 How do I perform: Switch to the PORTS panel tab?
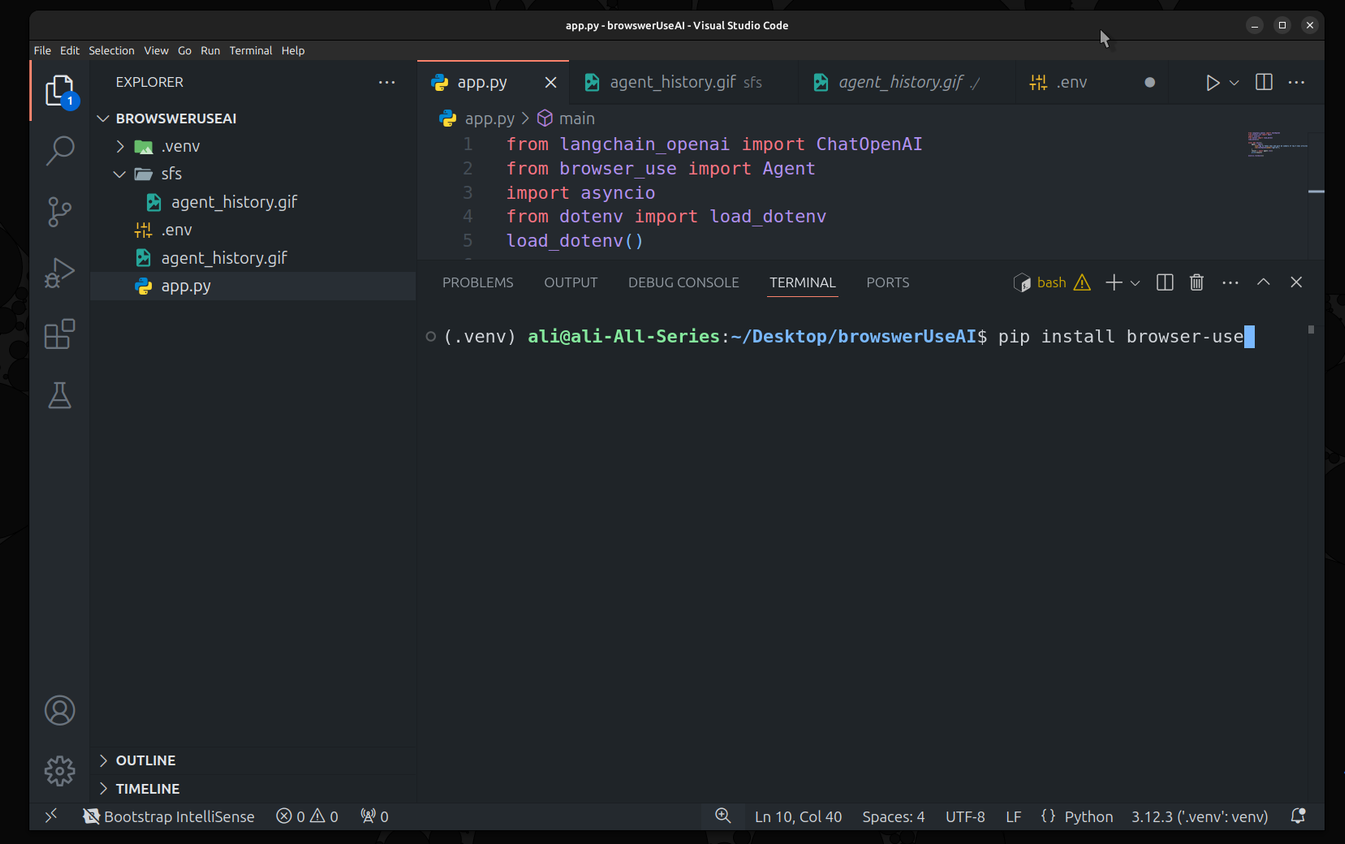[888, 283]
